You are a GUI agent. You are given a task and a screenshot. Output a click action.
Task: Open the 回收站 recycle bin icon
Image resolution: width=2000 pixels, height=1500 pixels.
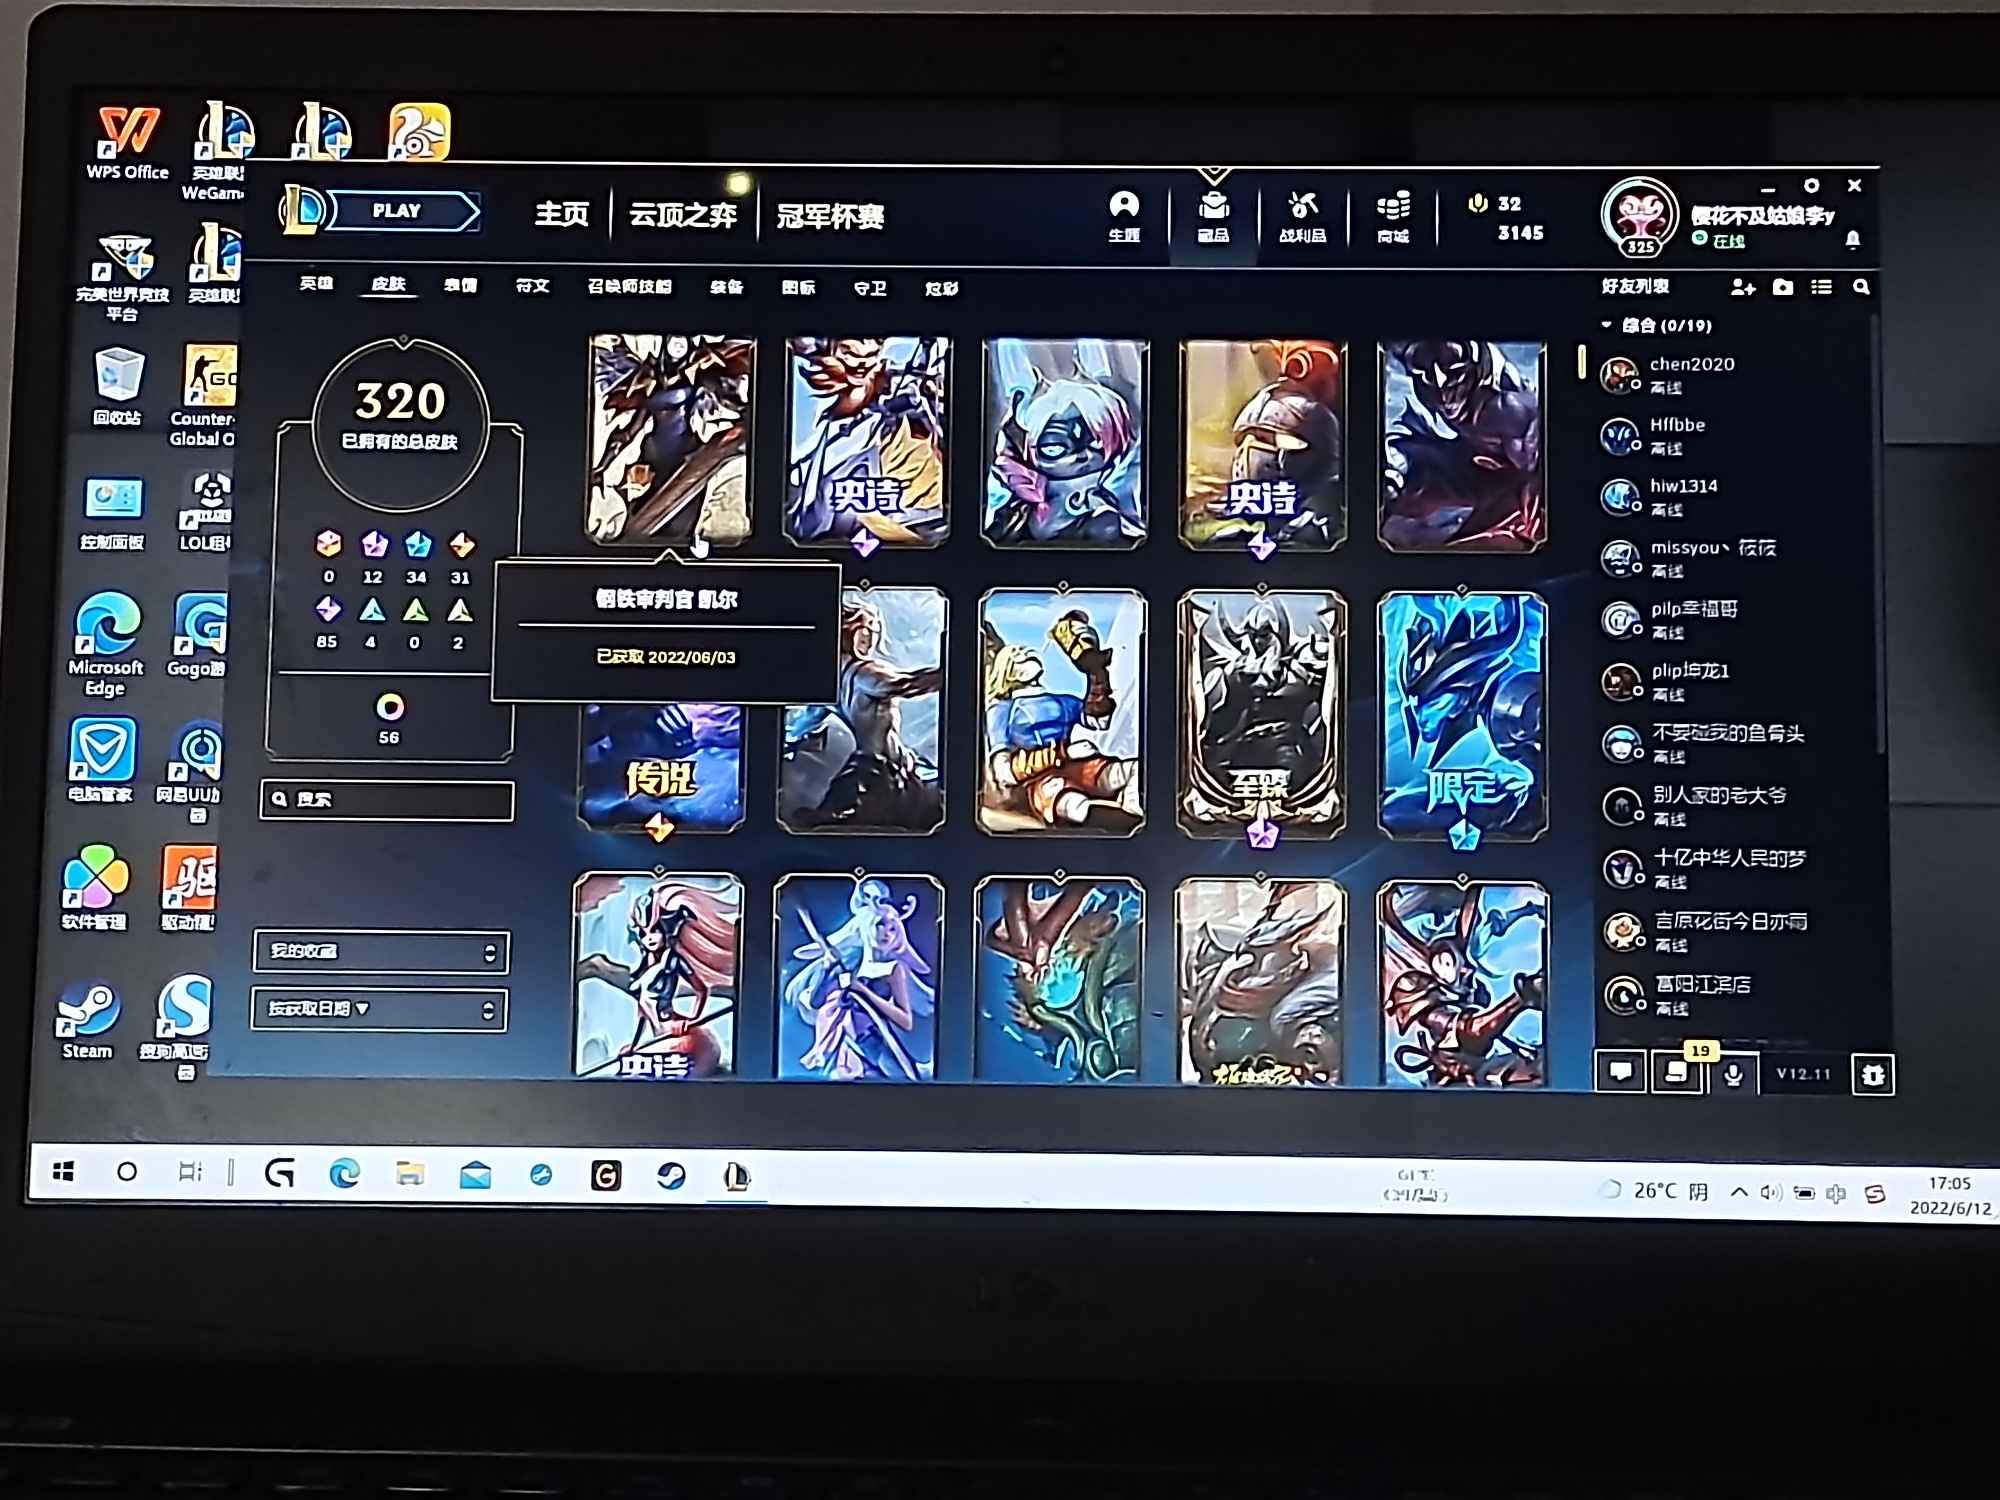pyautogui.click(x=118, y=386)
